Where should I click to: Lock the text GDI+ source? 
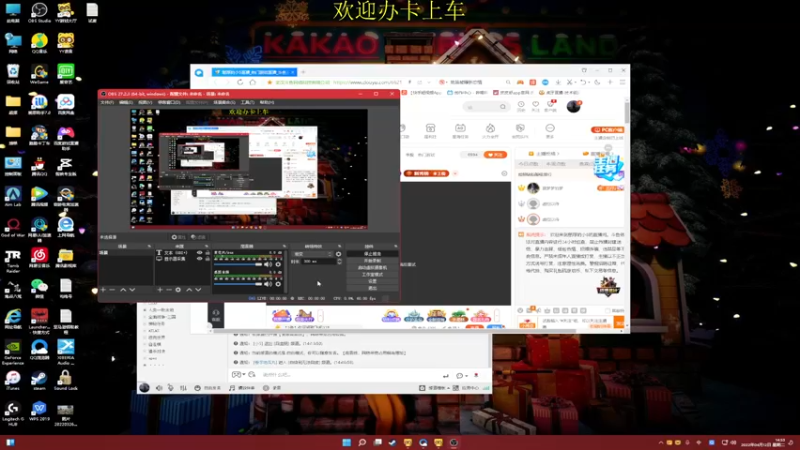click(x=207, y=253)
